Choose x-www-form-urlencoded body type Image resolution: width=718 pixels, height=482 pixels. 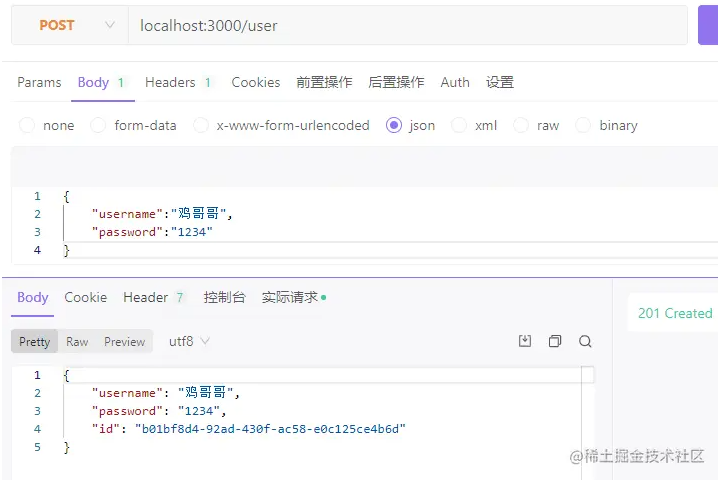point(281,125)
